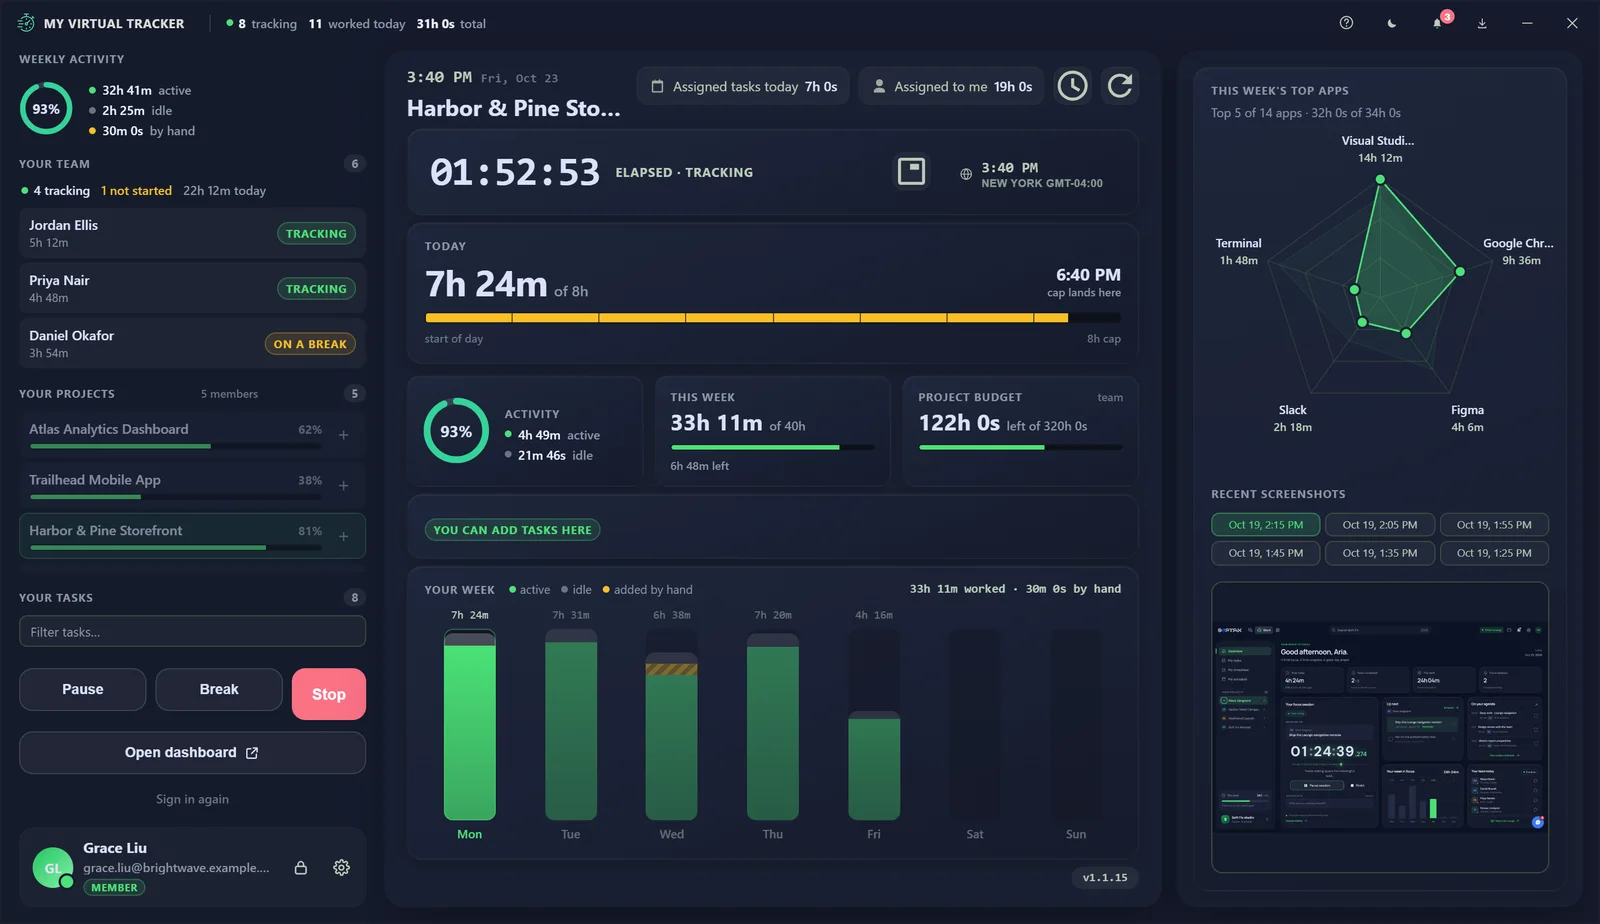
Task: Add task to Atlas Analytics Dashboard plus icon
Action: tap(343, 435)
